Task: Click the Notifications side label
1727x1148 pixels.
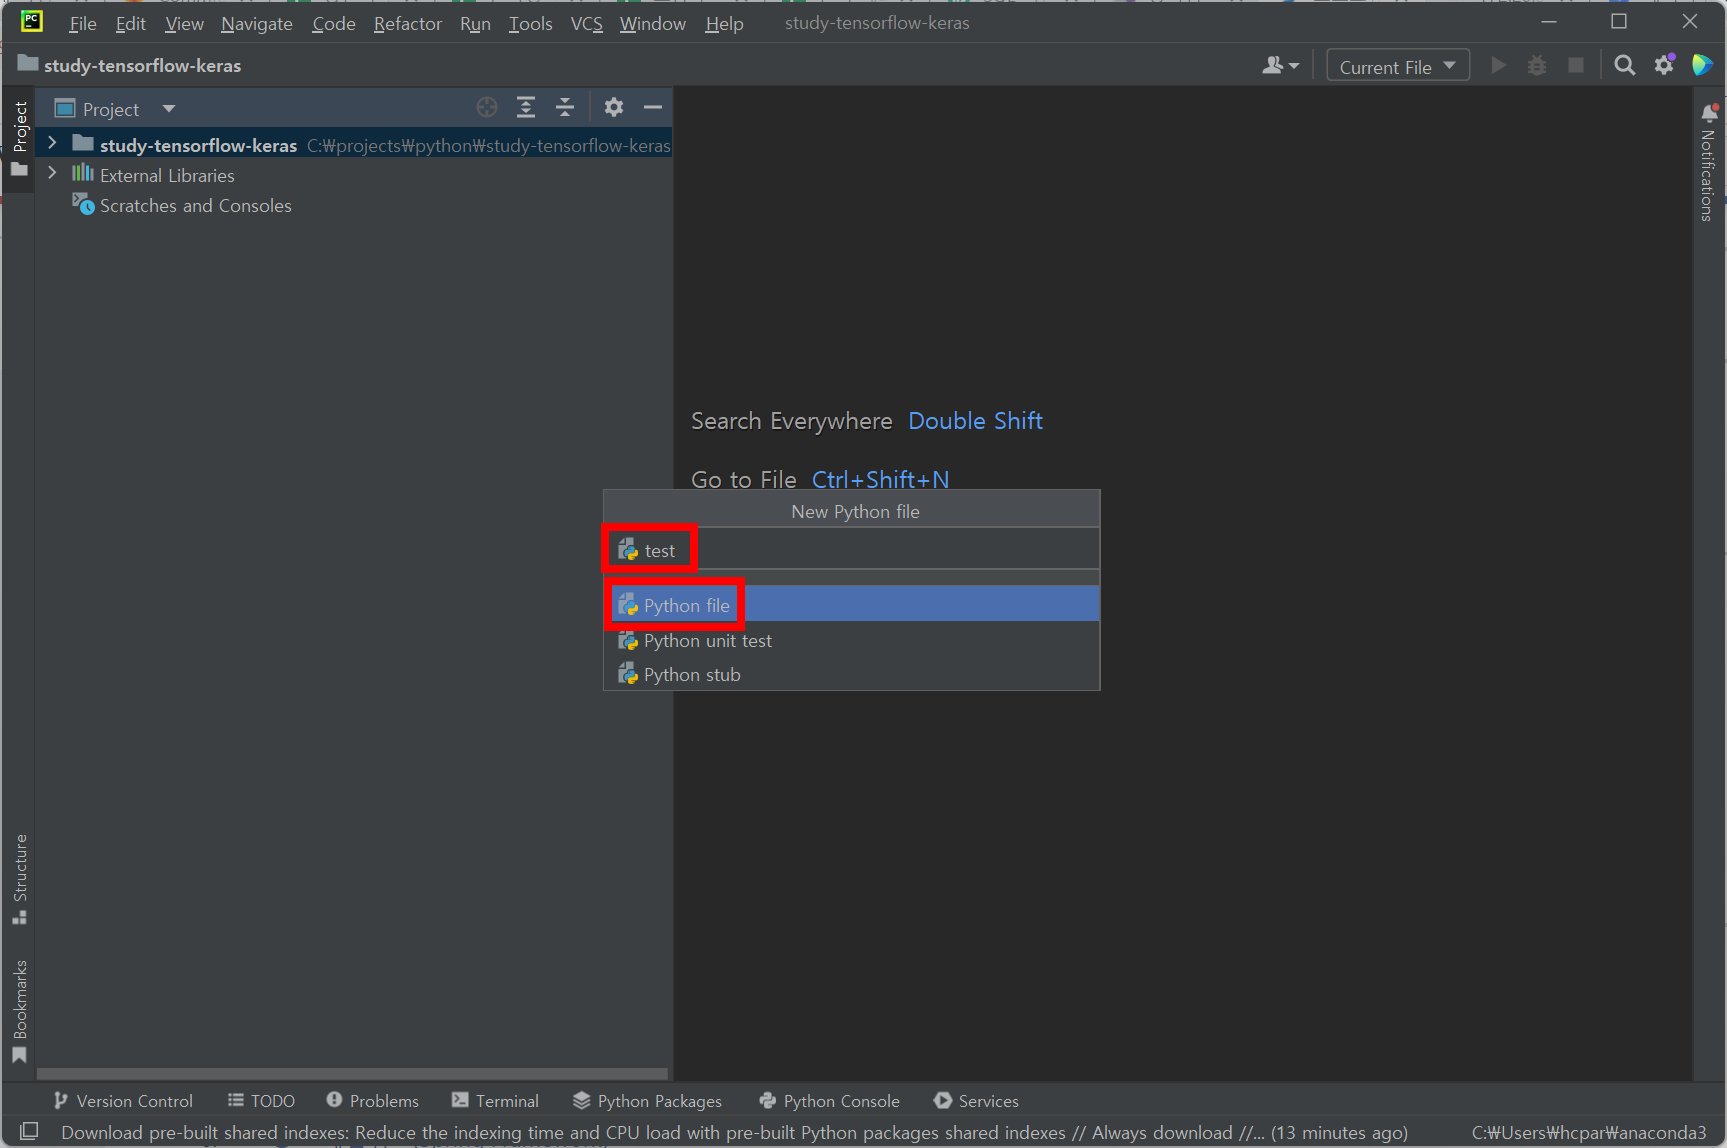Action: pos(1707,175)
